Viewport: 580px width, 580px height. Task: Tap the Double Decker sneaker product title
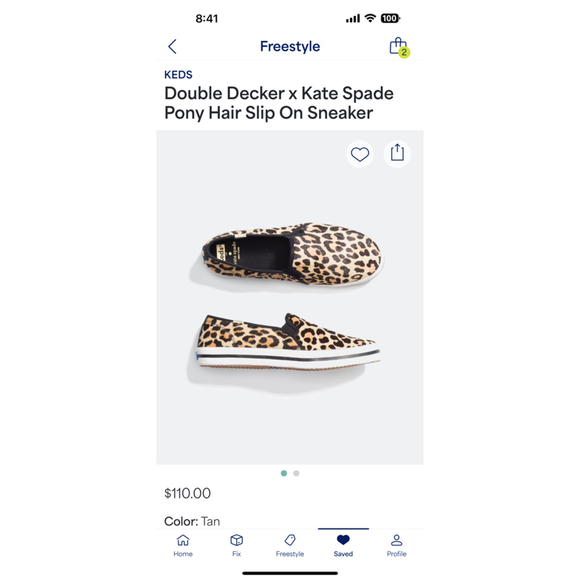pos(279,103)
